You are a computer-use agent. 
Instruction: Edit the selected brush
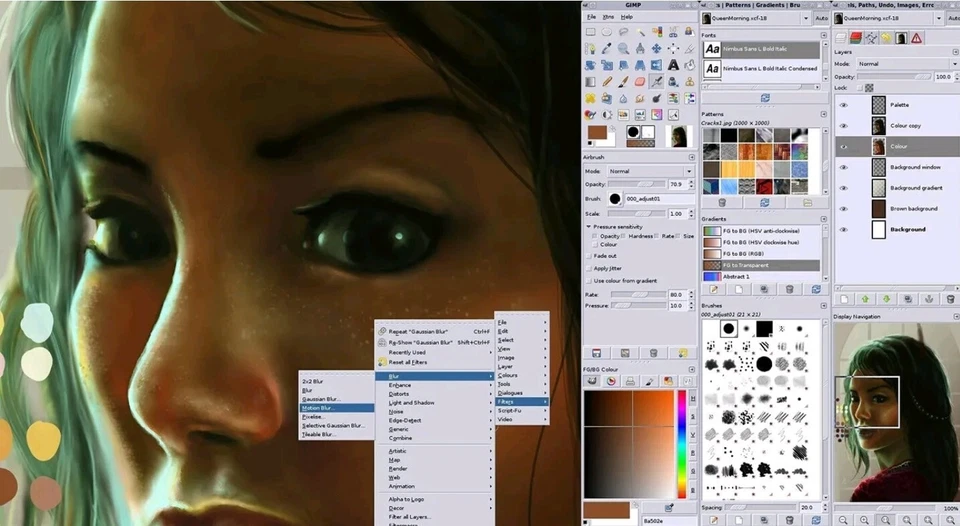(714, 520)
